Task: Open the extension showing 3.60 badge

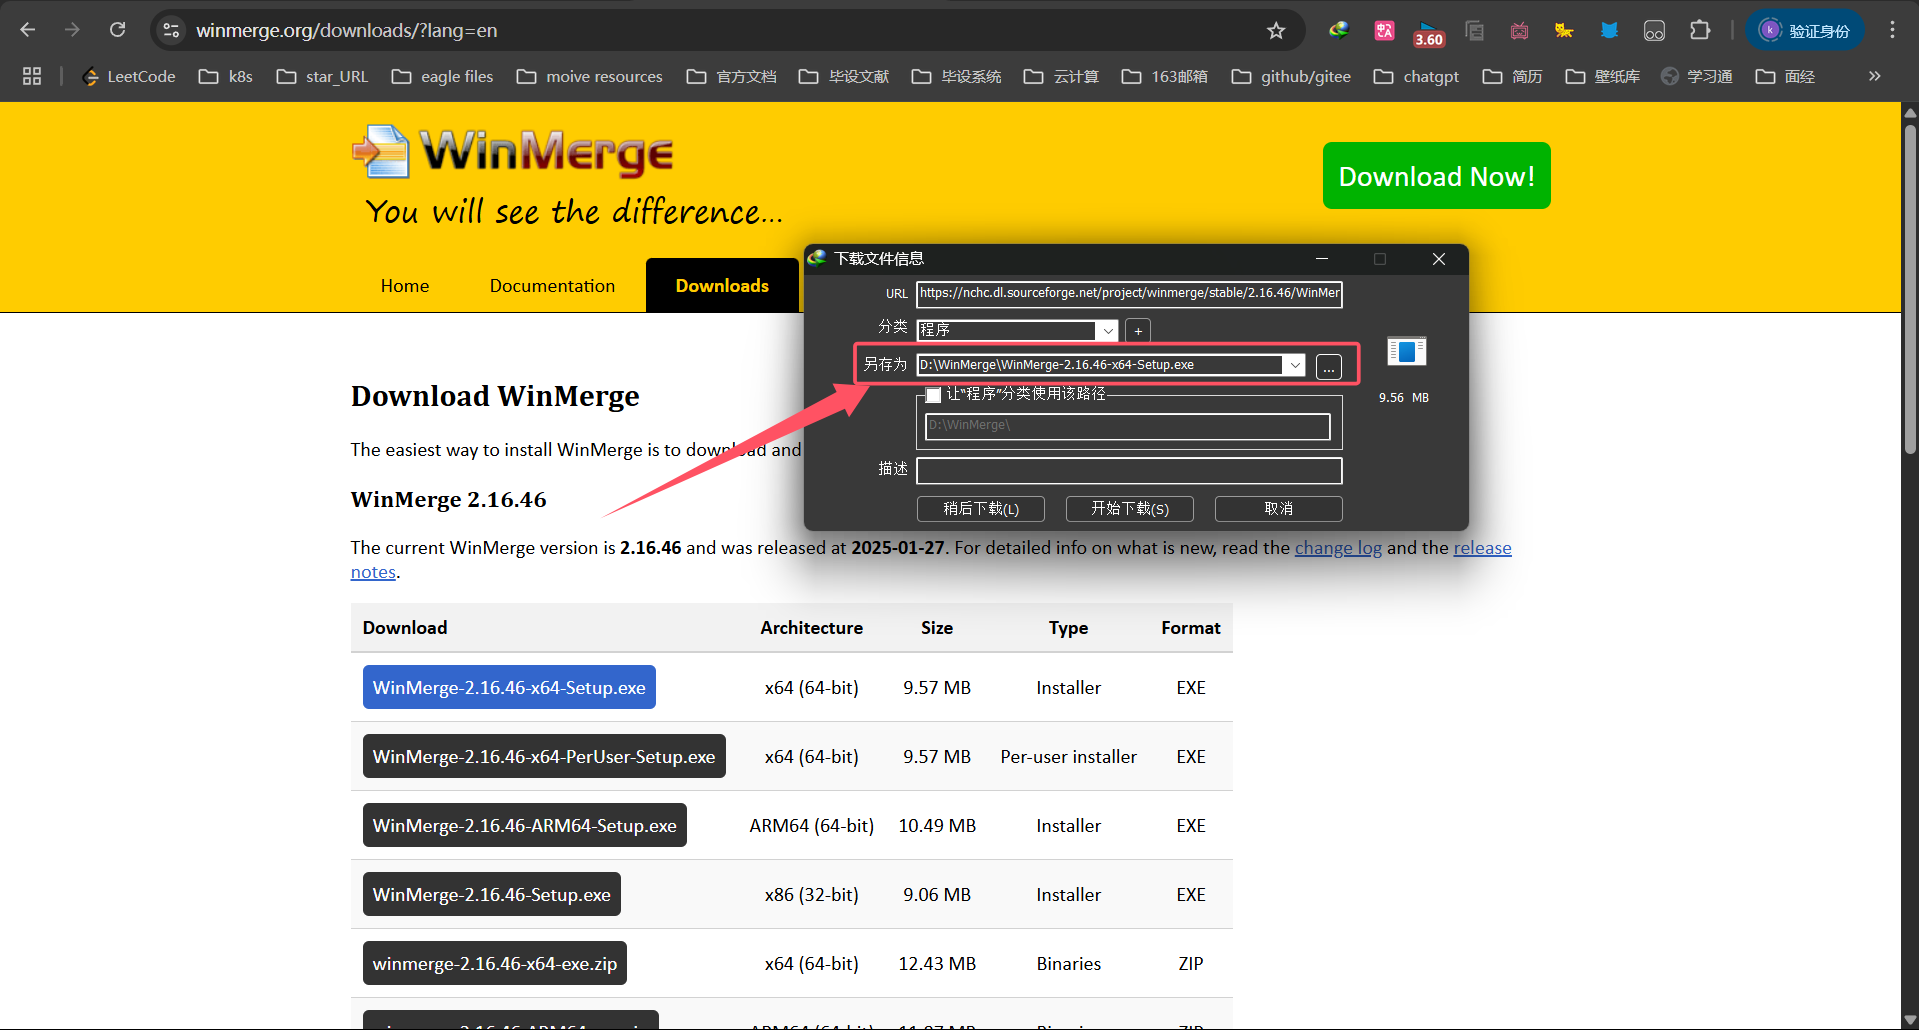Action: coord(1428,33)
